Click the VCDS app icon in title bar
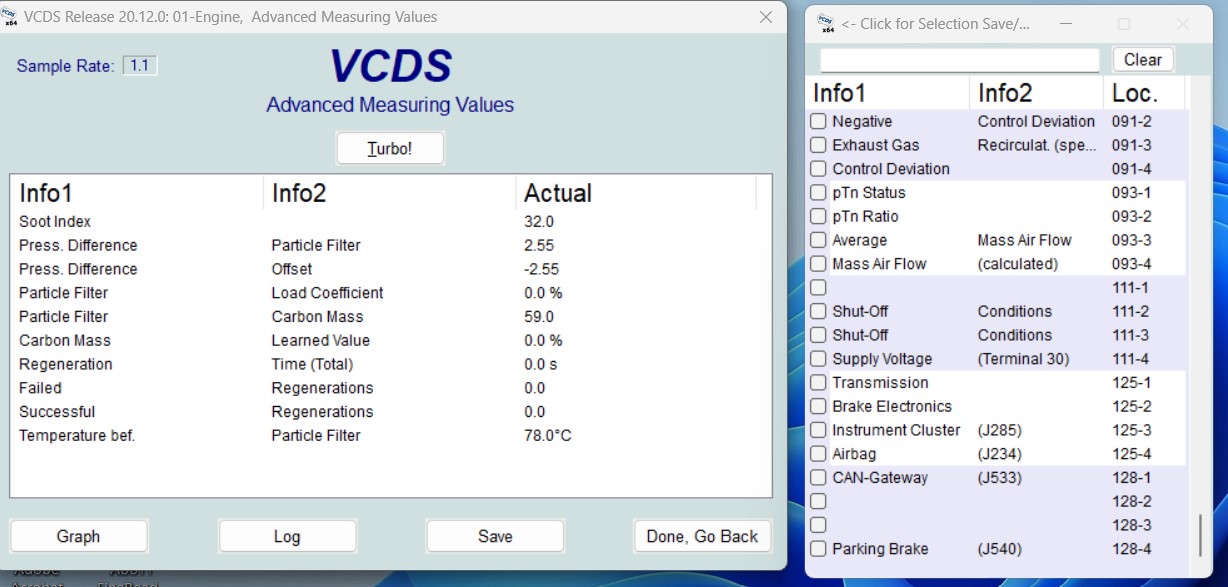1228x587 pixels. [x=11, y=17]
